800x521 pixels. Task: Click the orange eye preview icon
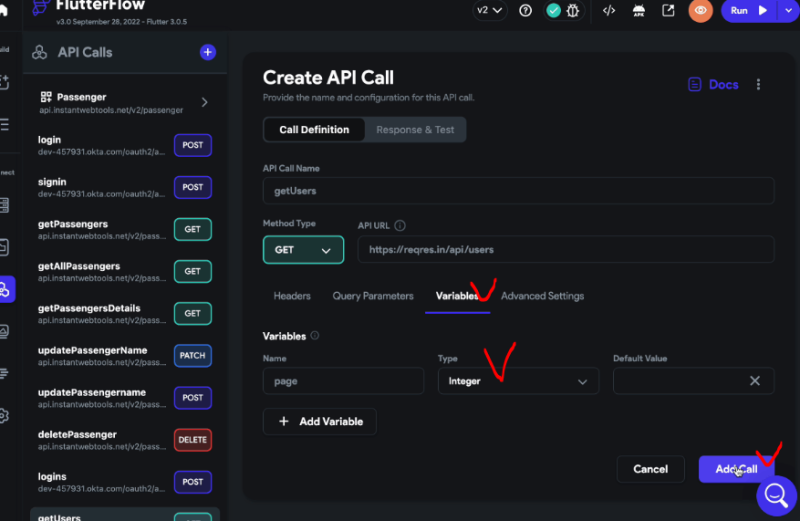(x=701, y=11)
